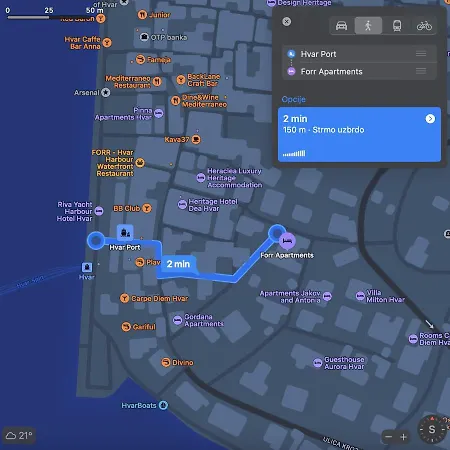Edit the Forr Apartments destination field
This screenshot has height=450, width=450.
point(359,71)
